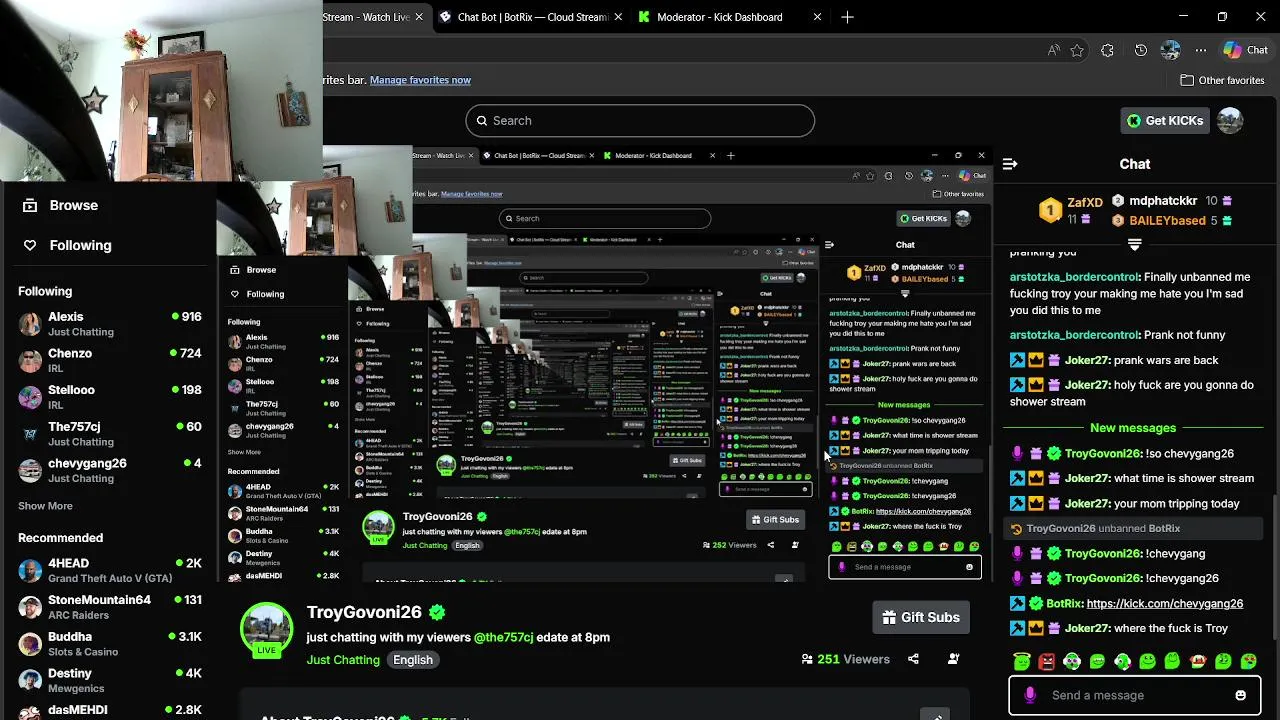The height and width of the screenshot is (720, 1280).
Task: Open the @the757cj mention in the stream title
Action: (x=503, y=637)
